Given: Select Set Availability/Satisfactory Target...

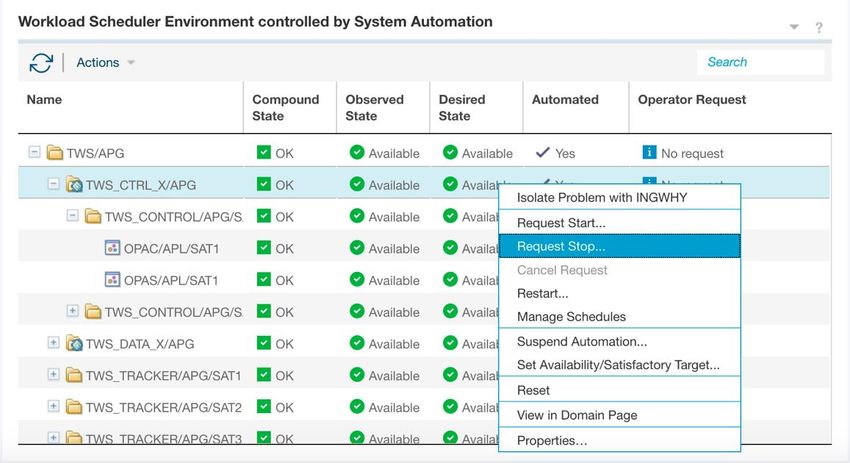Looking at the screenshot, I should [x=619, y=365].
